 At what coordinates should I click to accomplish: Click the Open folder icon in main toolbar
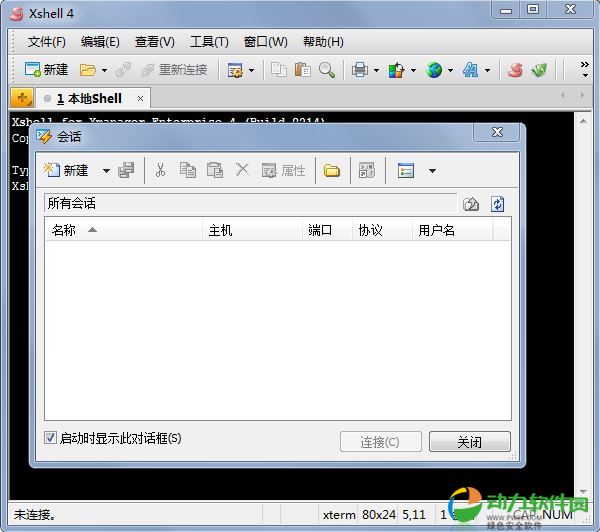coord(88,70)
